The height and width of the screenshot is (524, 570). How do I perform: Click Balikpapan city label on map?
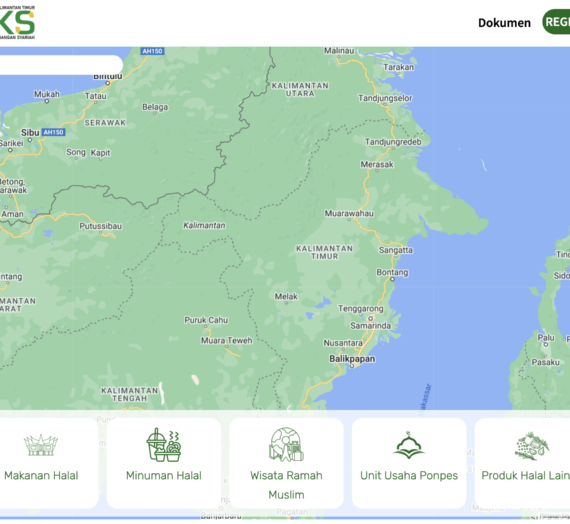click(352, 359)
